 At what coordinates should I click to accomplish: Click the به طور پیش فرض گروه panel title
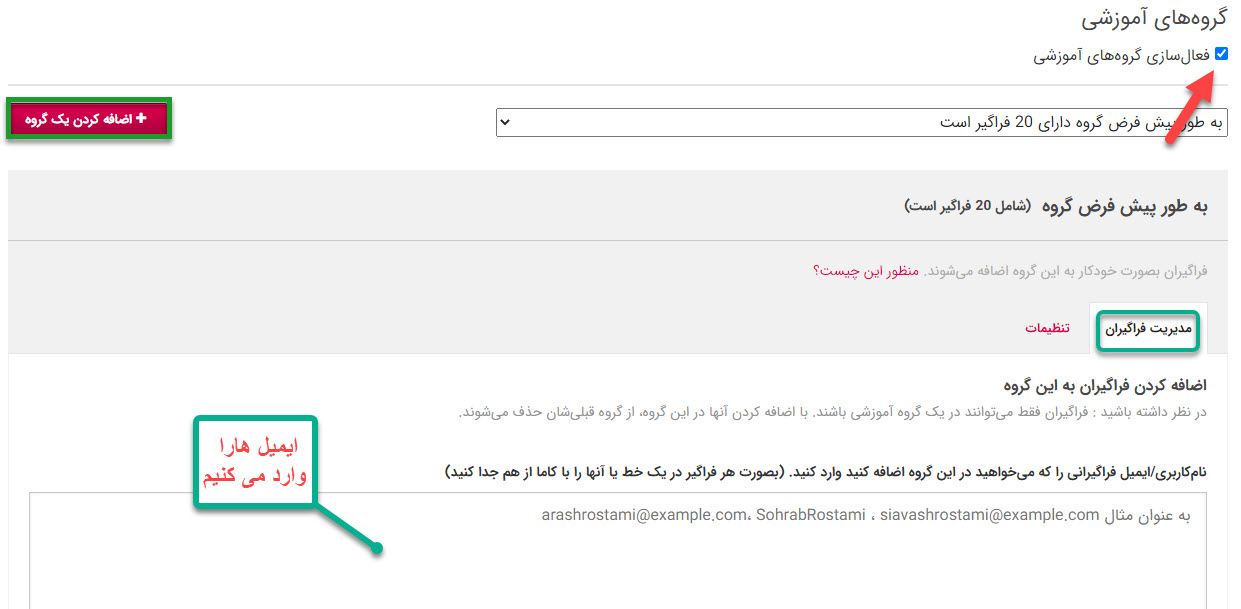(1124, 206)
